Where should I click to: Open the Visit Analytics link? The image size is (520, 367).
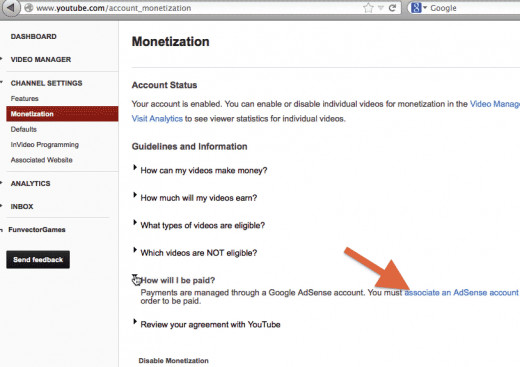click(x=157, y=118)
